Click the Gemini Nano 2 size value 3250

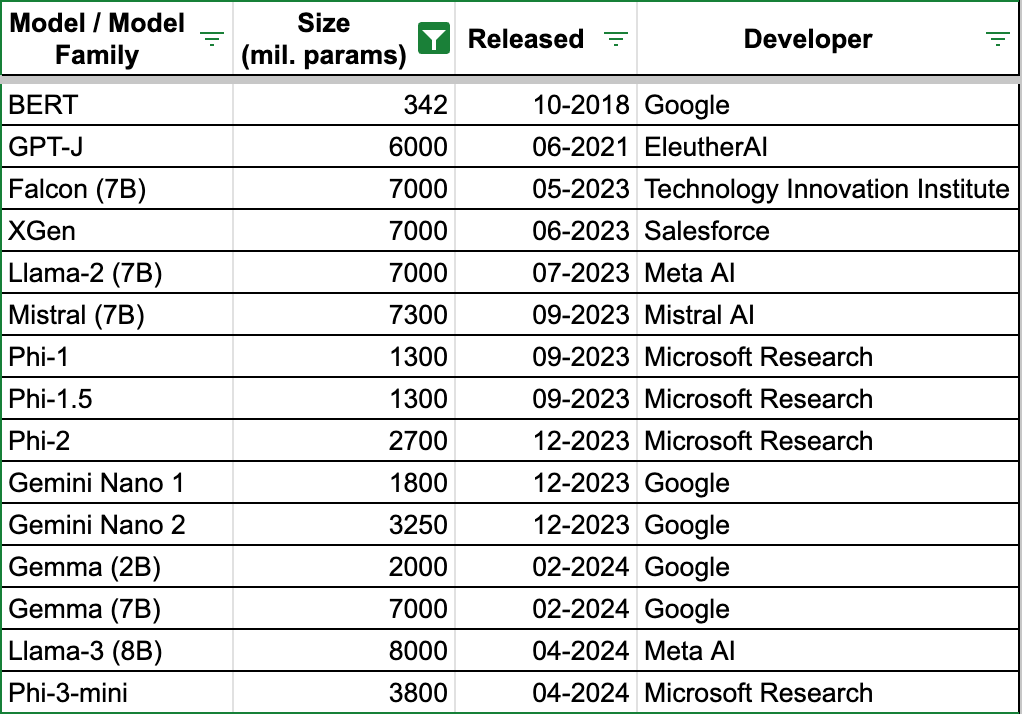click(417, 525)
